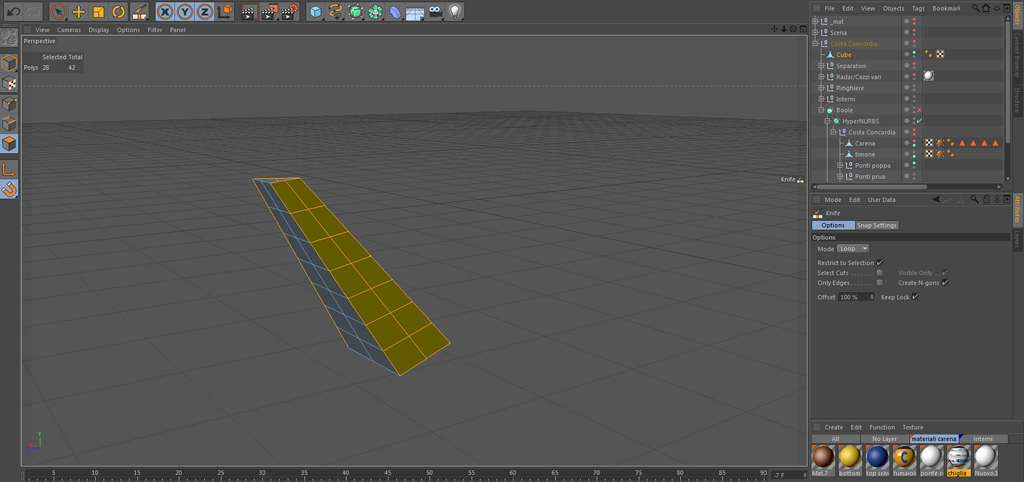Open the Cameras viewport menu
The width and height of the screenshot is (1024, 482).
point(69,30)
